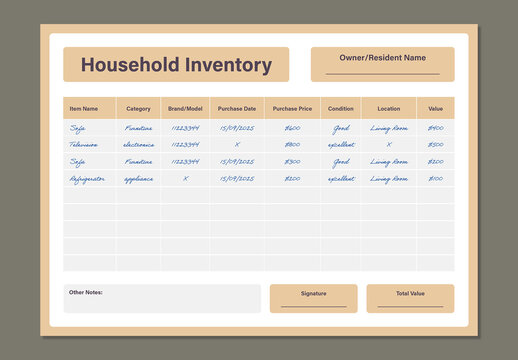Select the appliance category cell

tap(139, 179)
